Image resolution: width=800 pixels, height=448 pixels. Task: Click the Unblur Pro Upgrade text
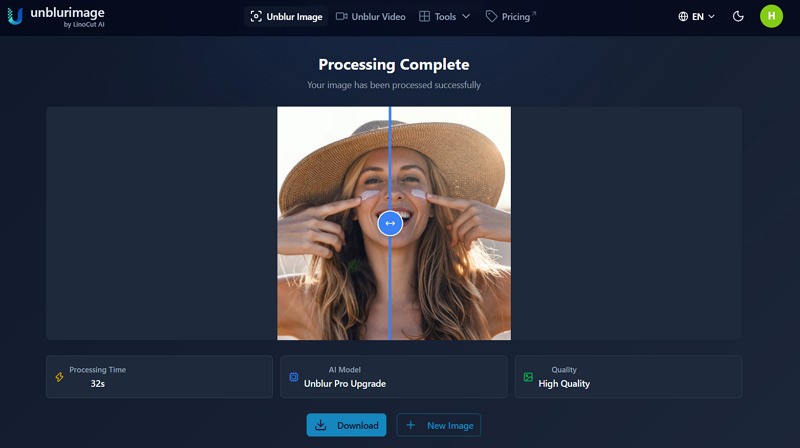point(345,384)
